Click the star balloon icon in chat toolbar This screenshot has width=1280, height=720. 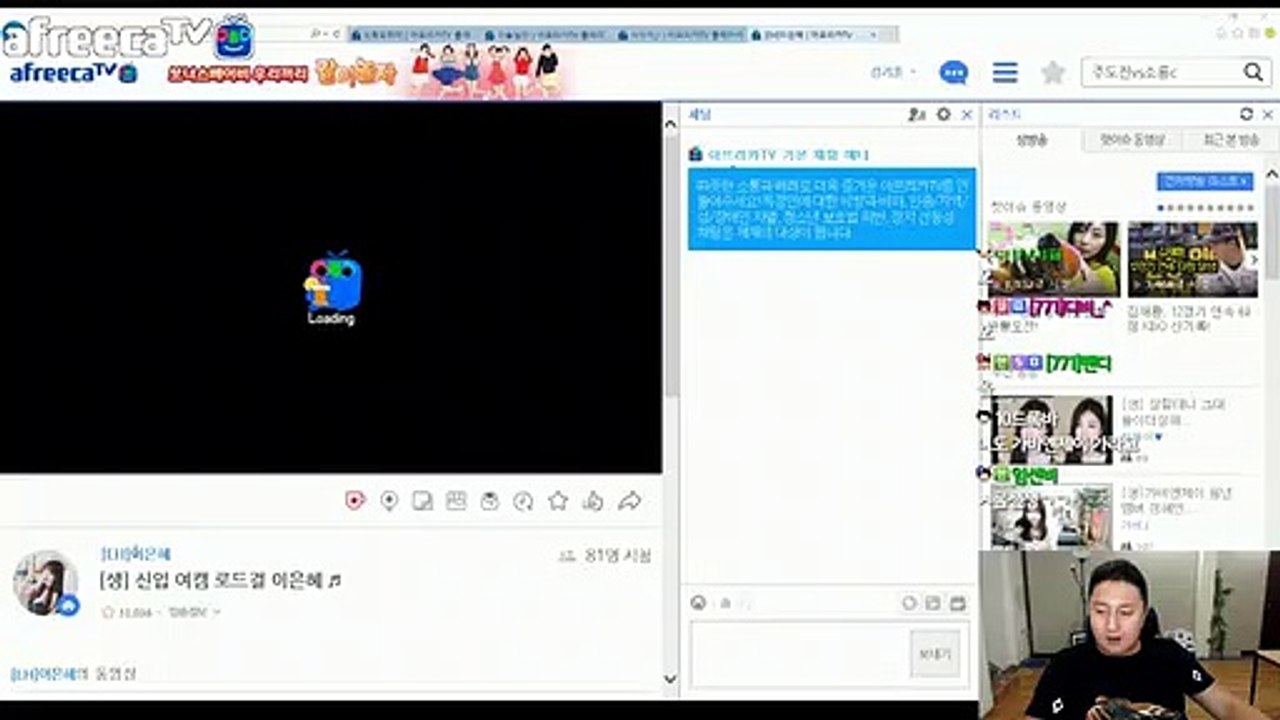pos(726,603)
